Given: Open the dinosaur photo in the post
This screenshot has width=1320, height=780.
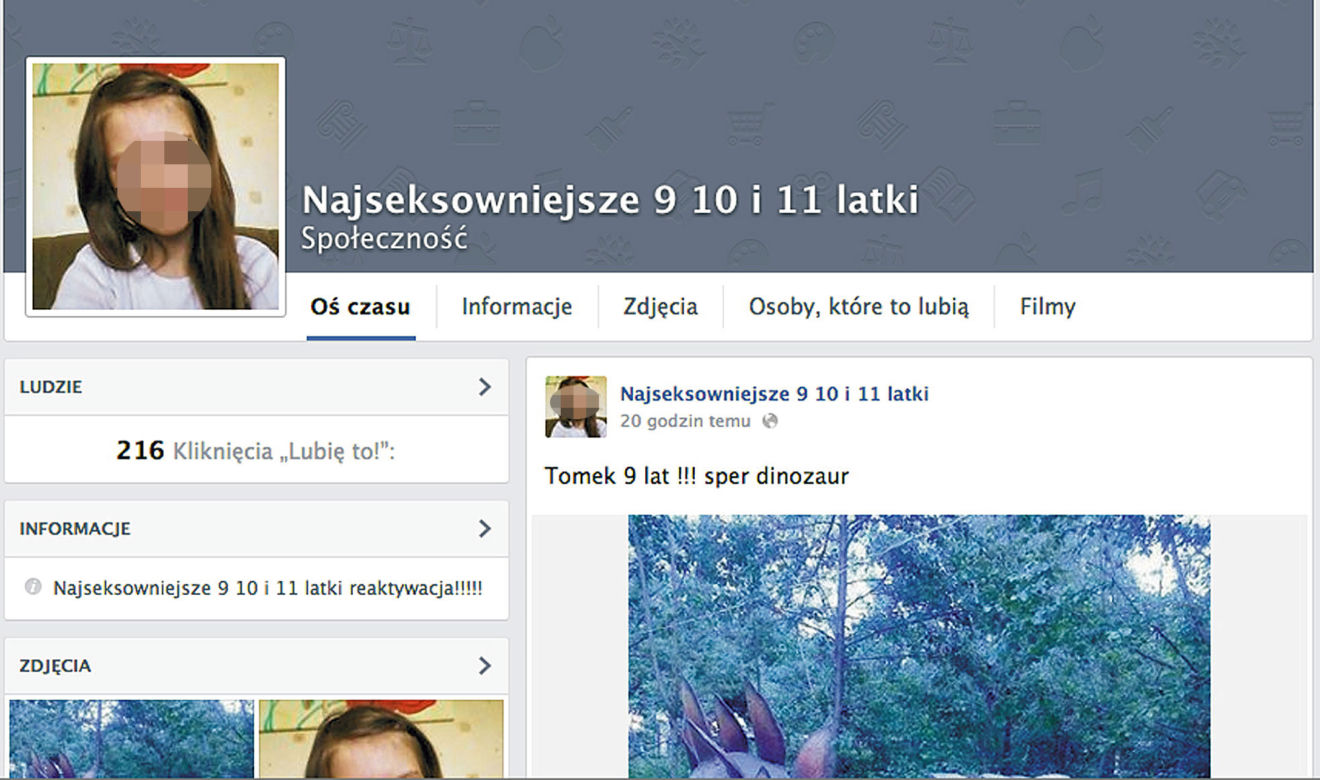Looking at the screenshot, I should [x=919, y=646].
